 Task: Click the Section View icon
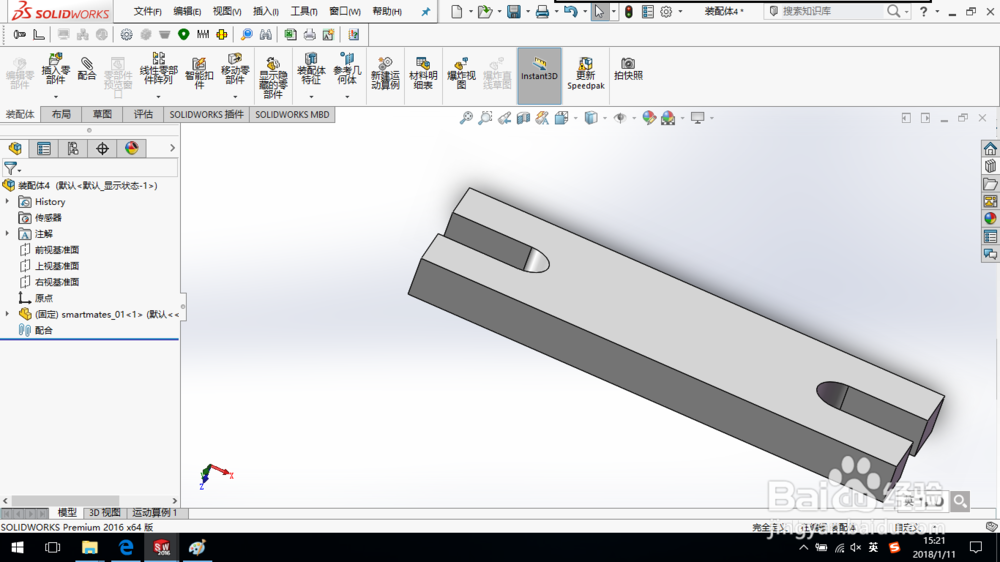523,118
